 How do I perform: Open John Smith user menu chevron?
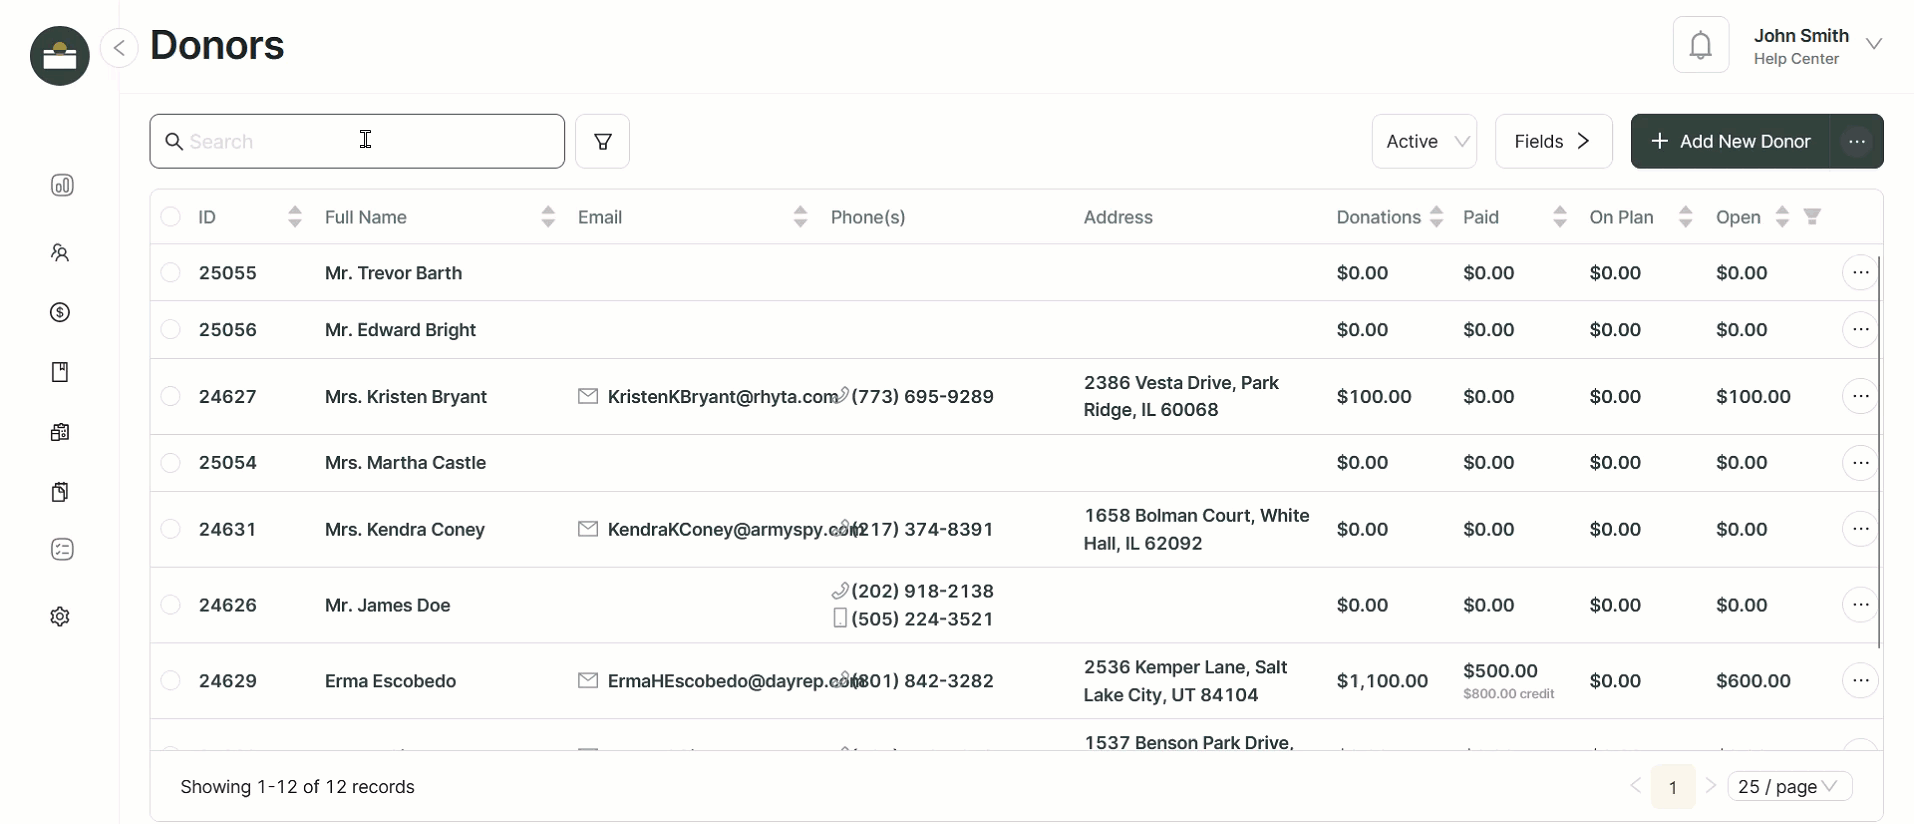click(1875, 44)
